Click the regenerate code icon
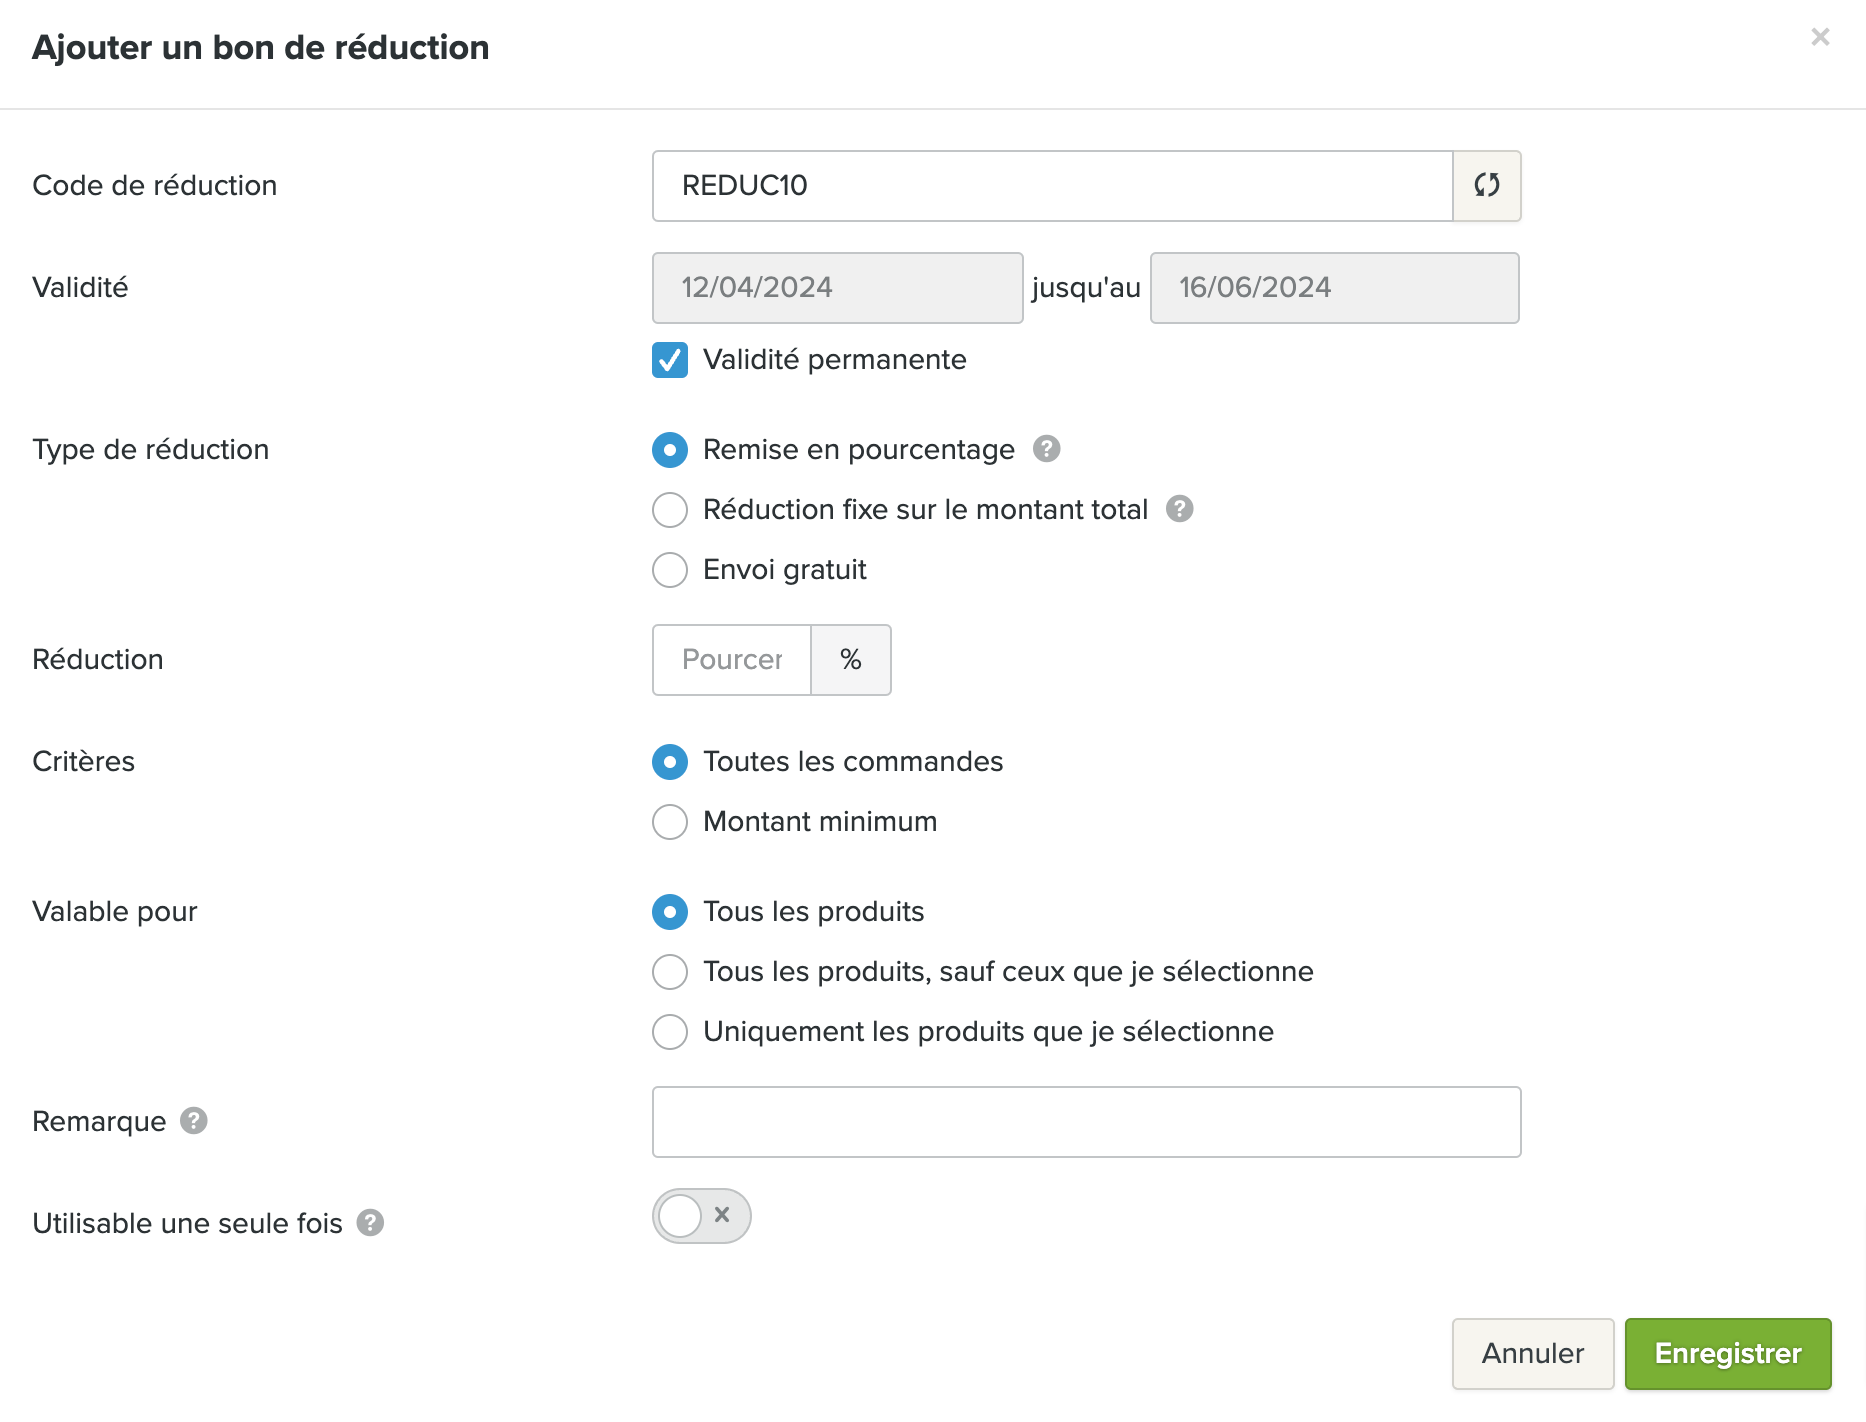Screen dimensions: 1866x1422 point(1487,185)
